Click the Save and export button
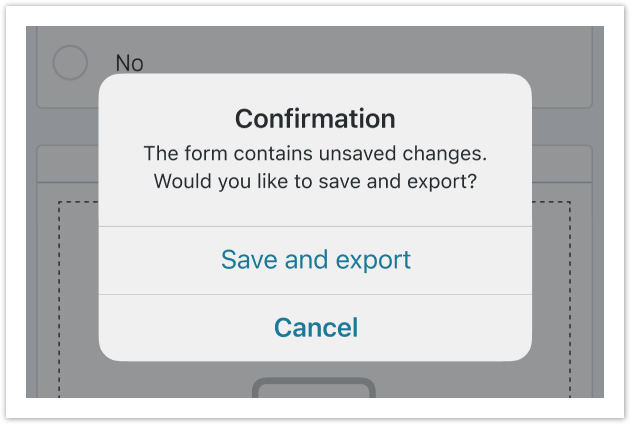 315,260
